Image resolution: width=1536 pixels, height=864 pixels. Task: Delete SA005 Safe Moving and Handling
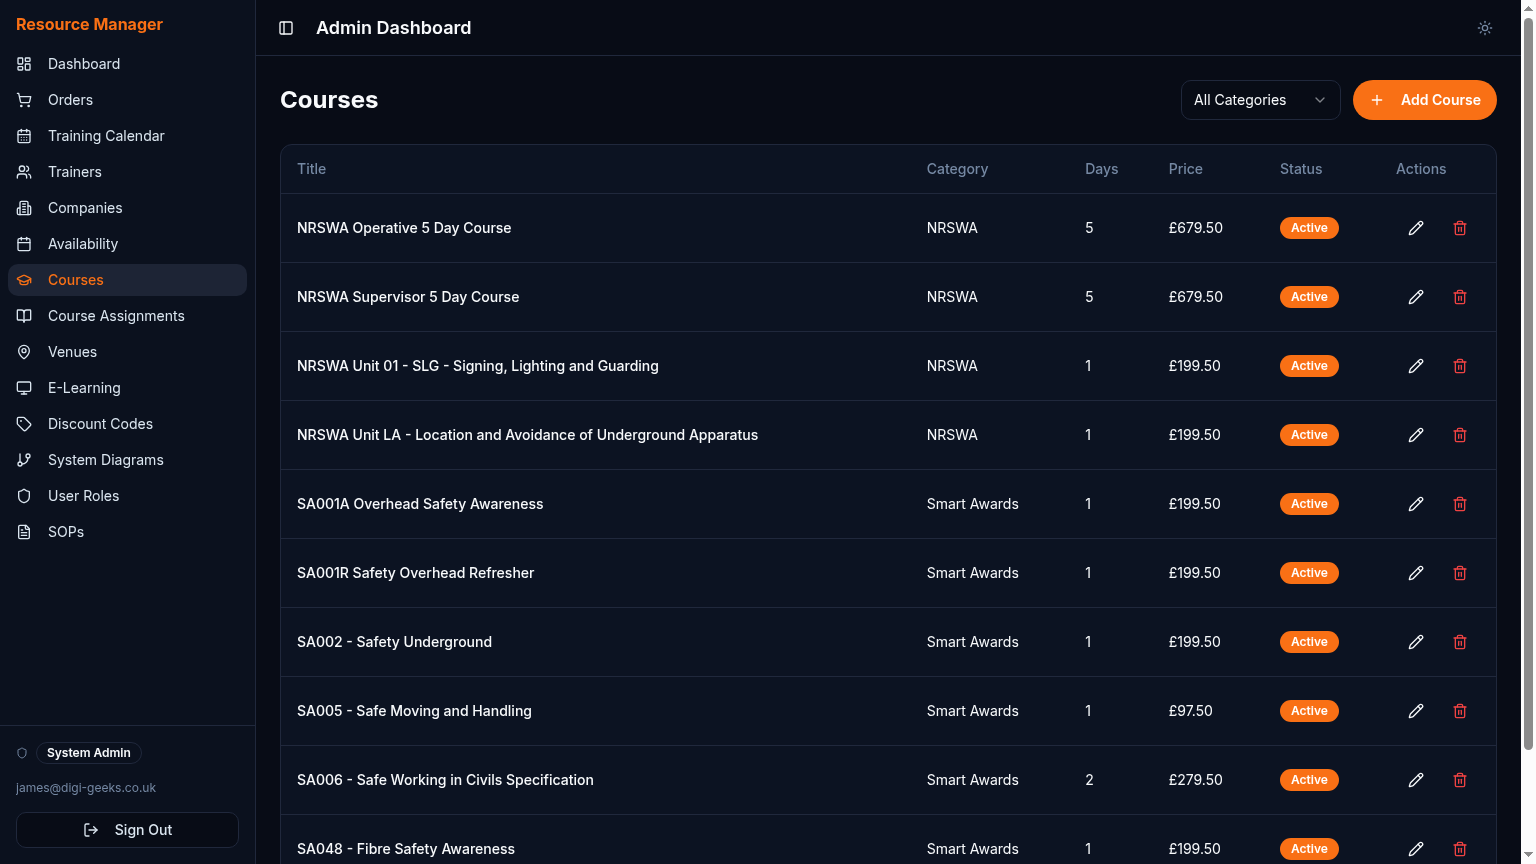(x=1460, y=711)
